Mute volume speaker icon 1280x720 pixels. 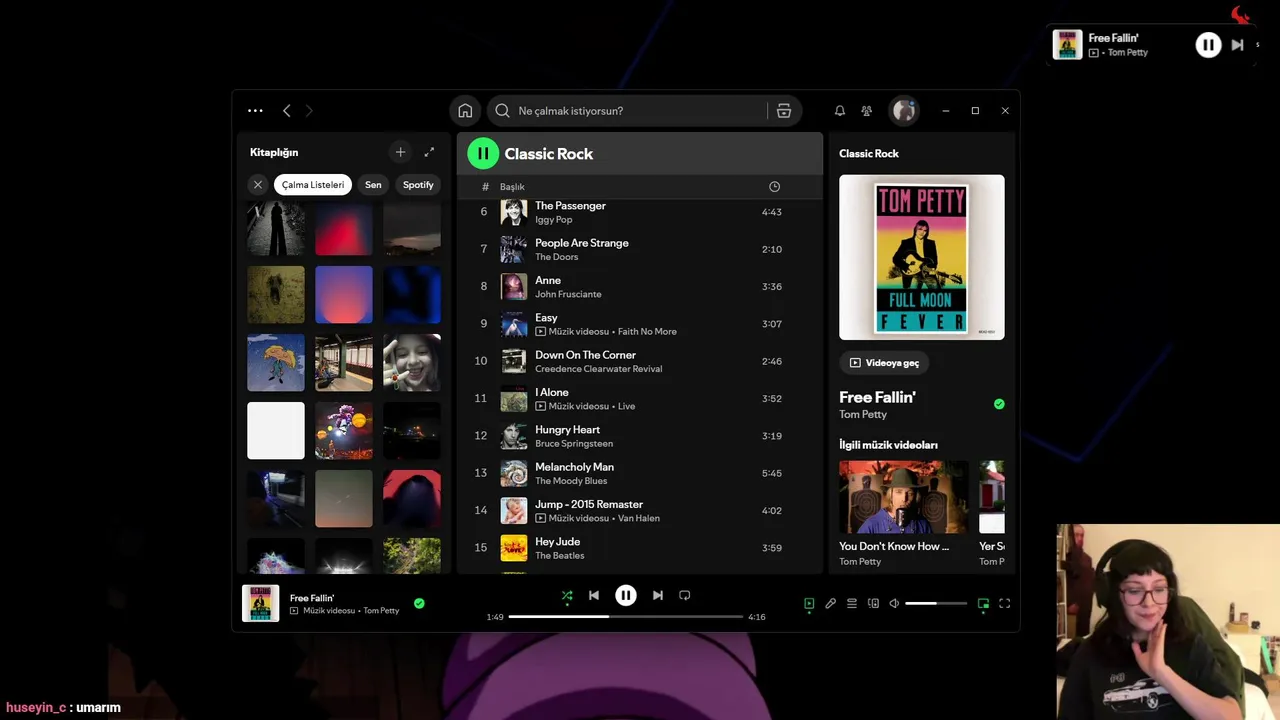click(x=894, y=604)
